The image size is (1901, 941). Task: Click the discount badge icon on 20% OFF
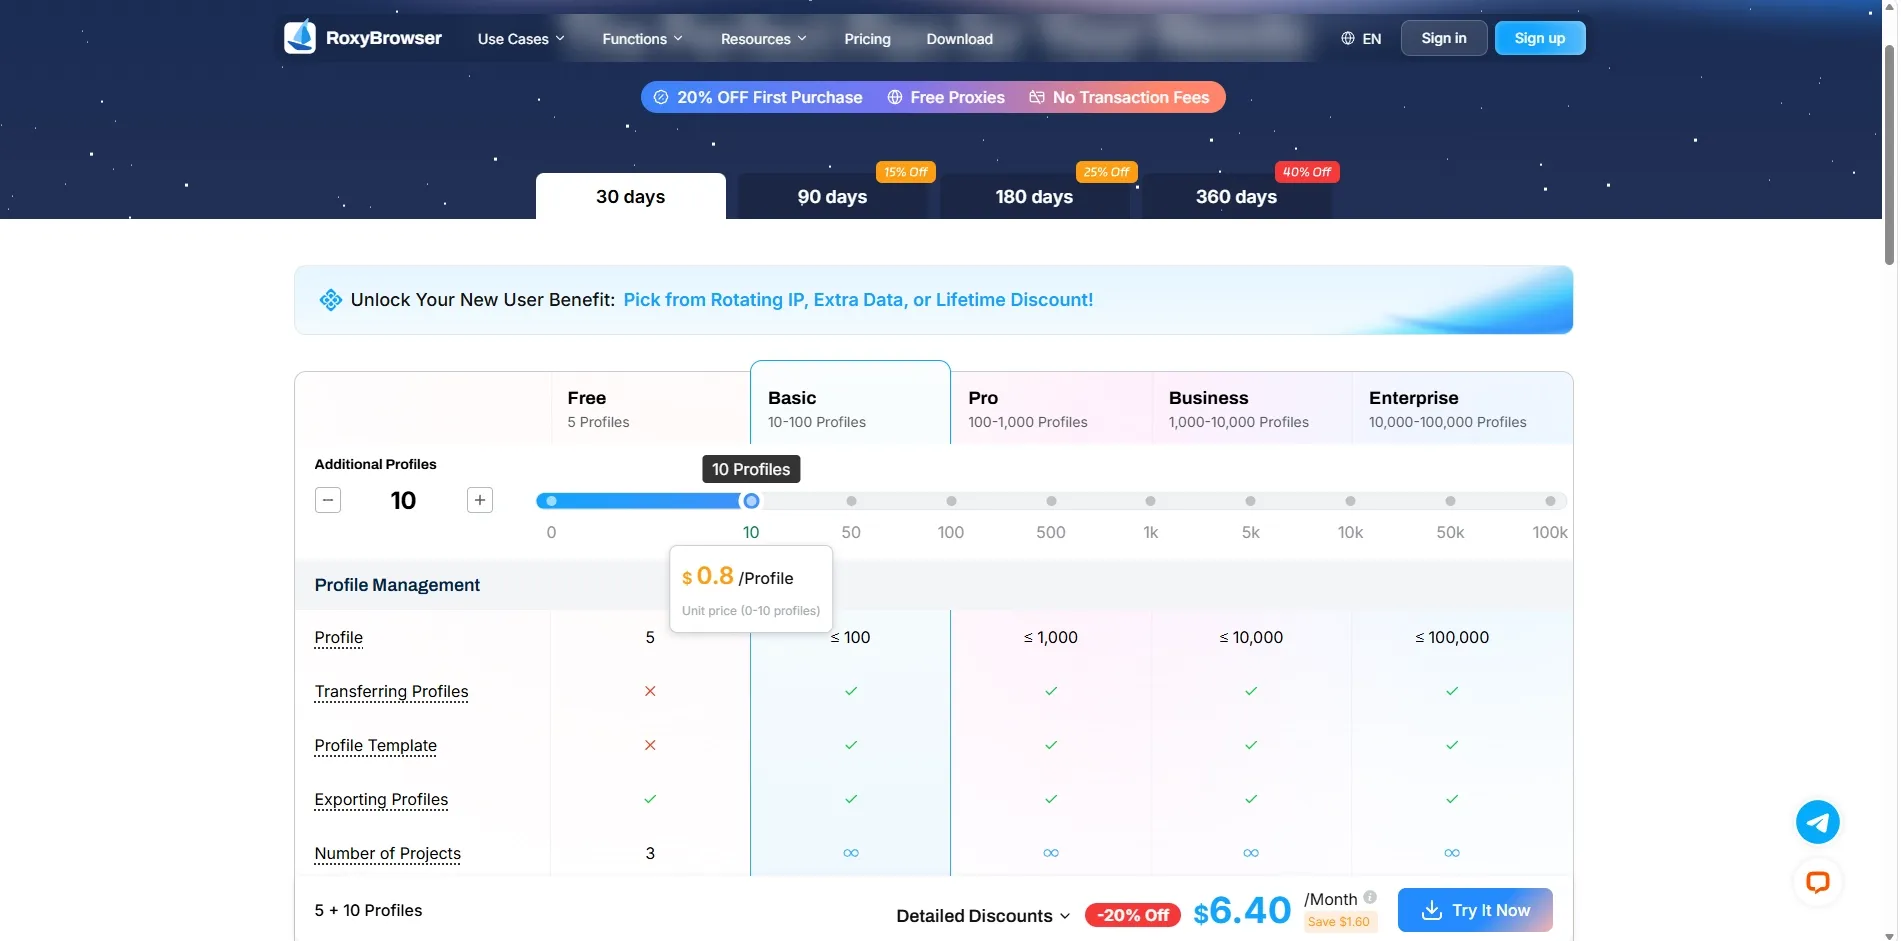point(661,97)
